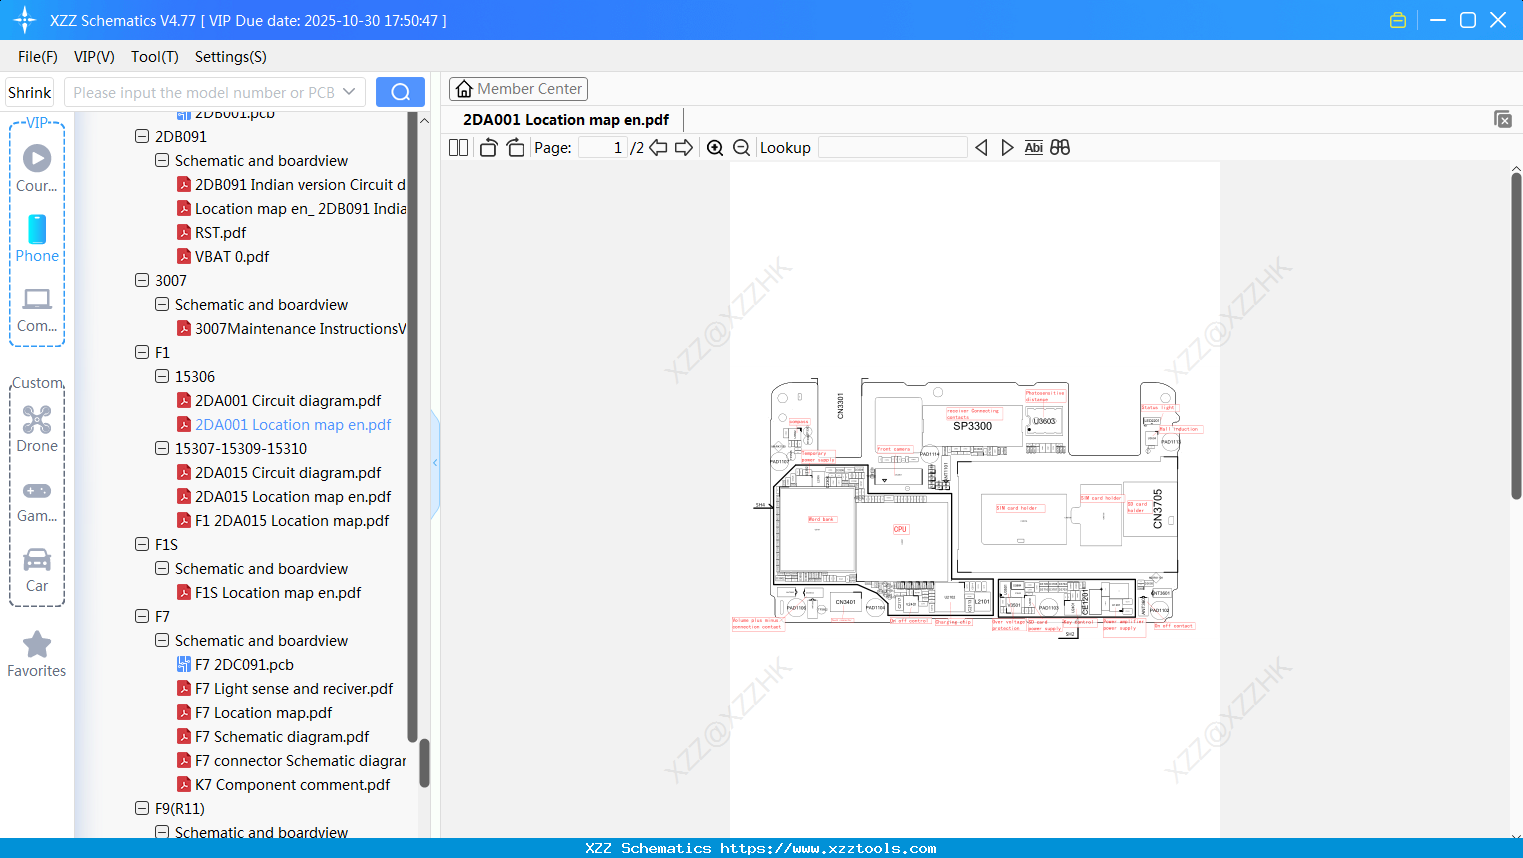1523x858 pixels.
Task: Select the two-page view icon
Action: click(x=457, y=147)
